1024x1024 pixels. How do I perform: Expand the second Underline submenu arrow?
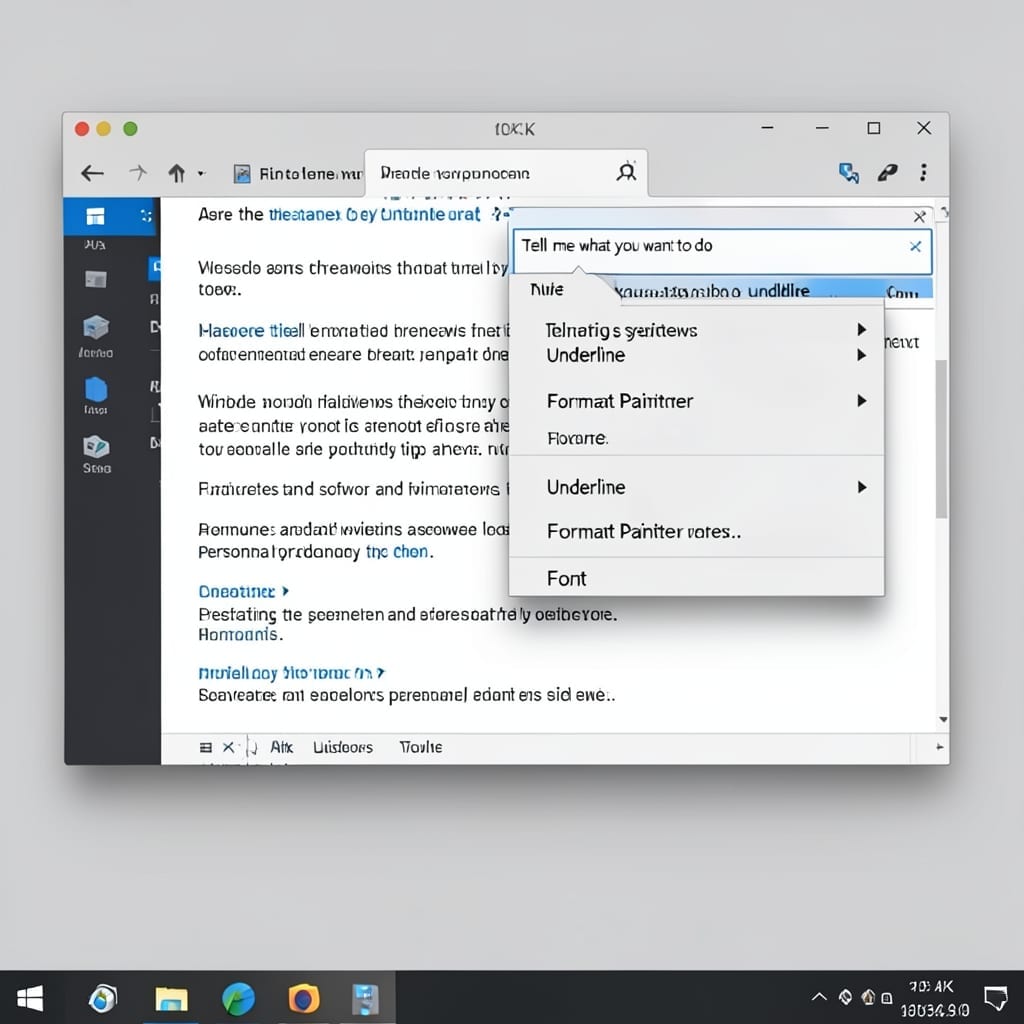point(861,487)
